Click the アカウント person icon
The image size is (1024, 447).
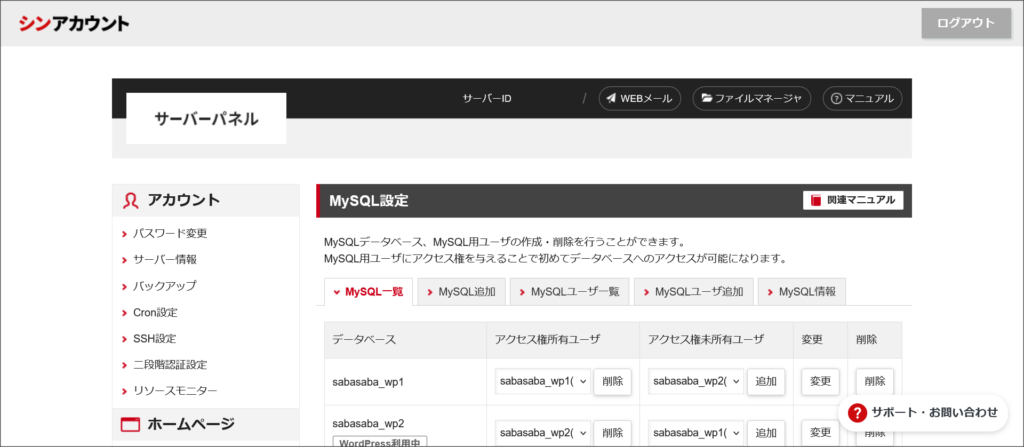point(131,201)
